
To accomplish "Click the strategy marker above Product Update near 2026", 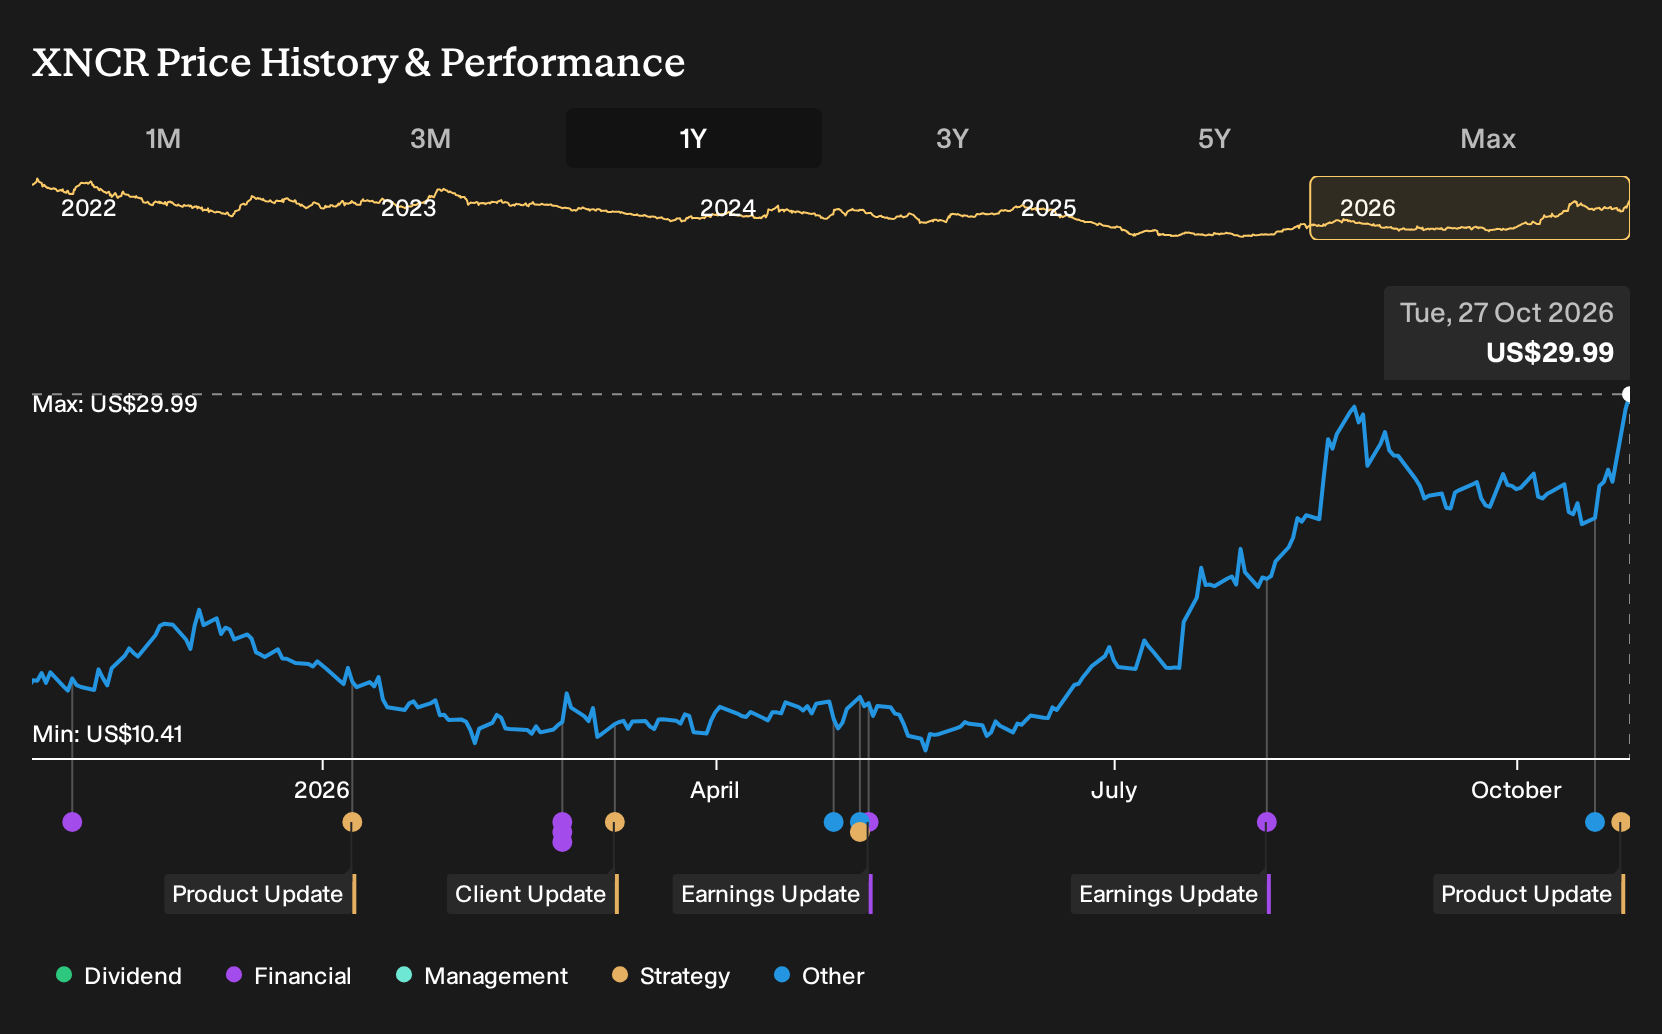I will point(352,822).
